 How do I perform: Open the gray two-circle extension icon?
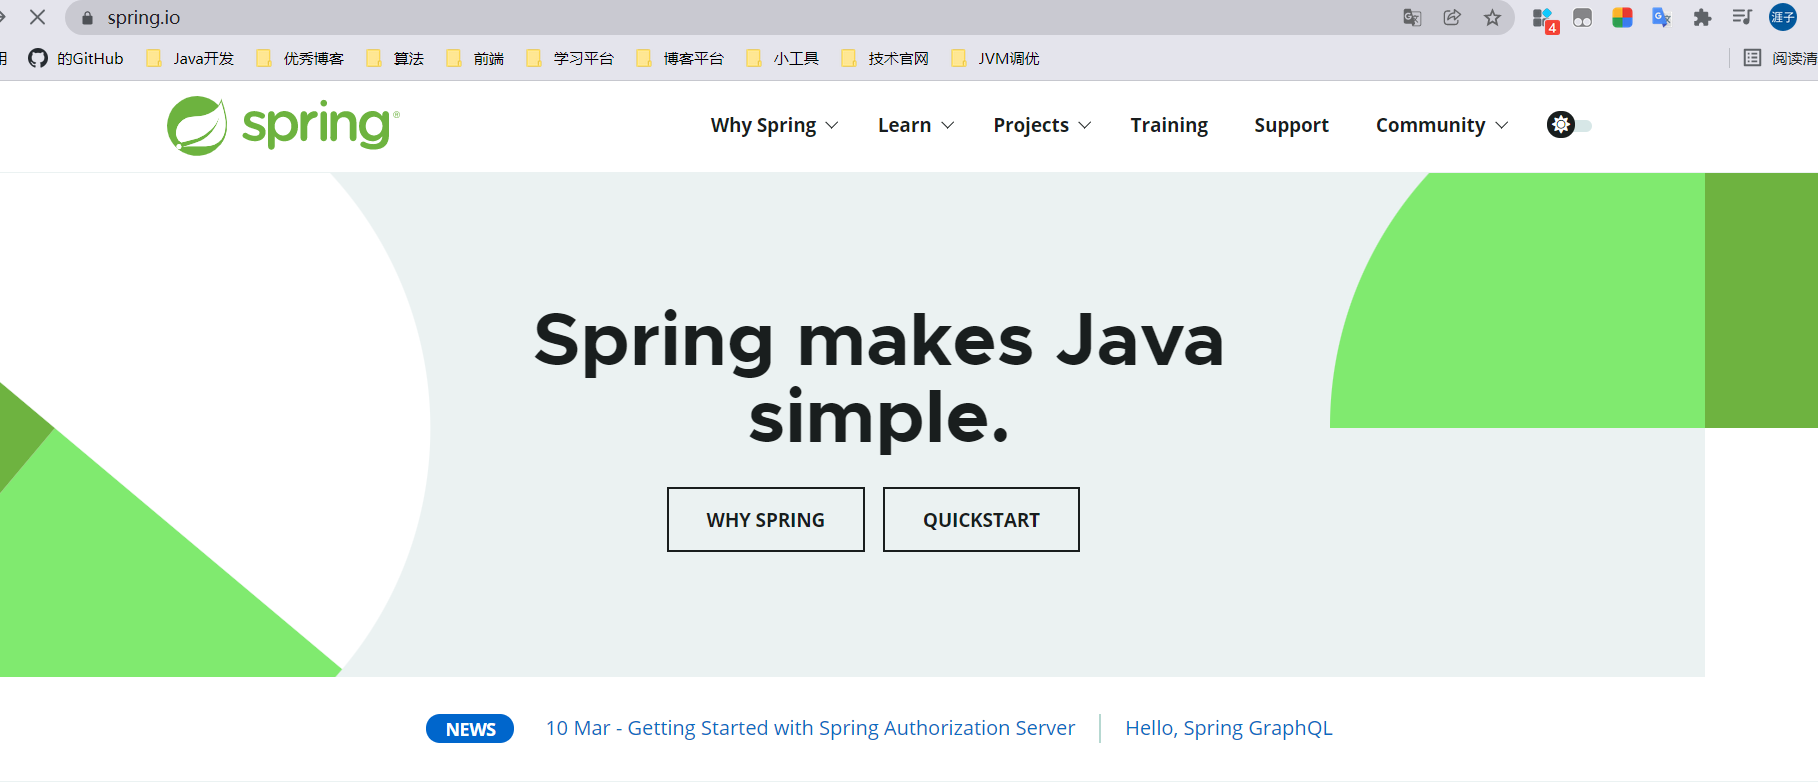(1582, 18)
